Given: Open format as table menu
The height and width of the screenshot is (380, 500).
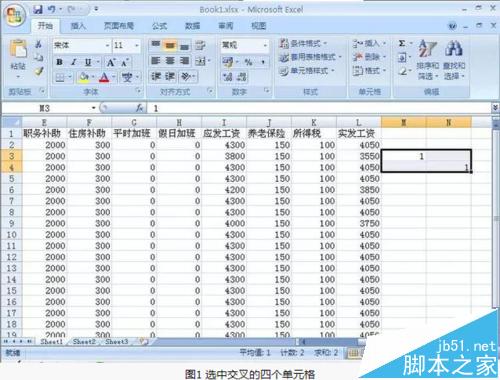Looking at the screenshot, I should click(x=310, y=57).
